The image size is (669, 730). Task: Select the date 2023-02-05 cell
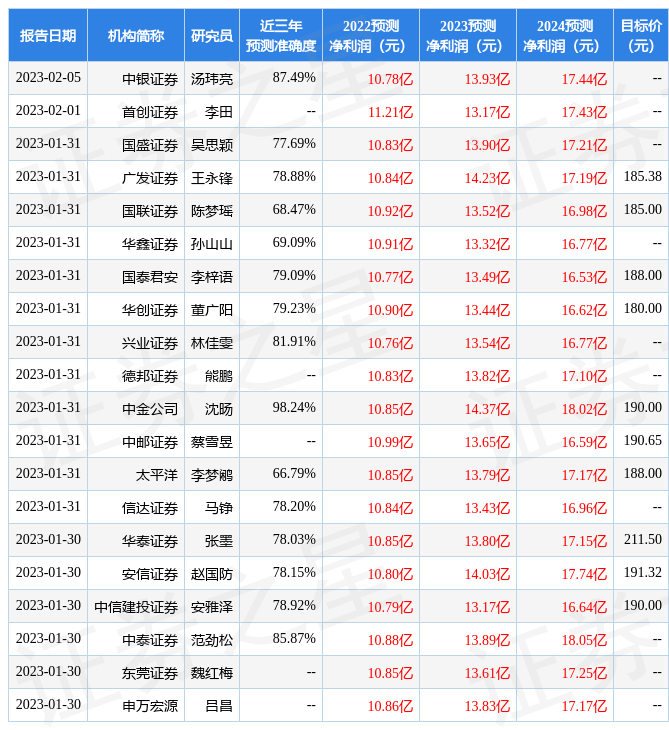click(x=48, y=78)
